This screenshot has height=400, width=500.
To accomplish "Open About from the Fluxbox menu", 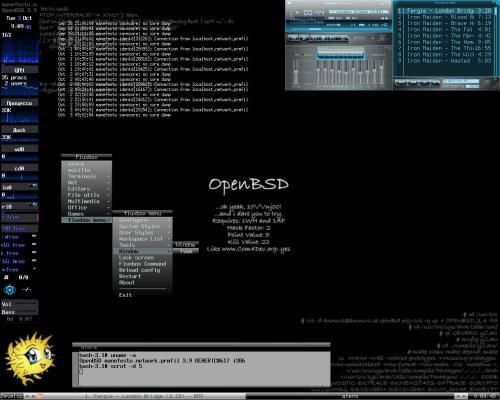I will click(x=142, y=283).
